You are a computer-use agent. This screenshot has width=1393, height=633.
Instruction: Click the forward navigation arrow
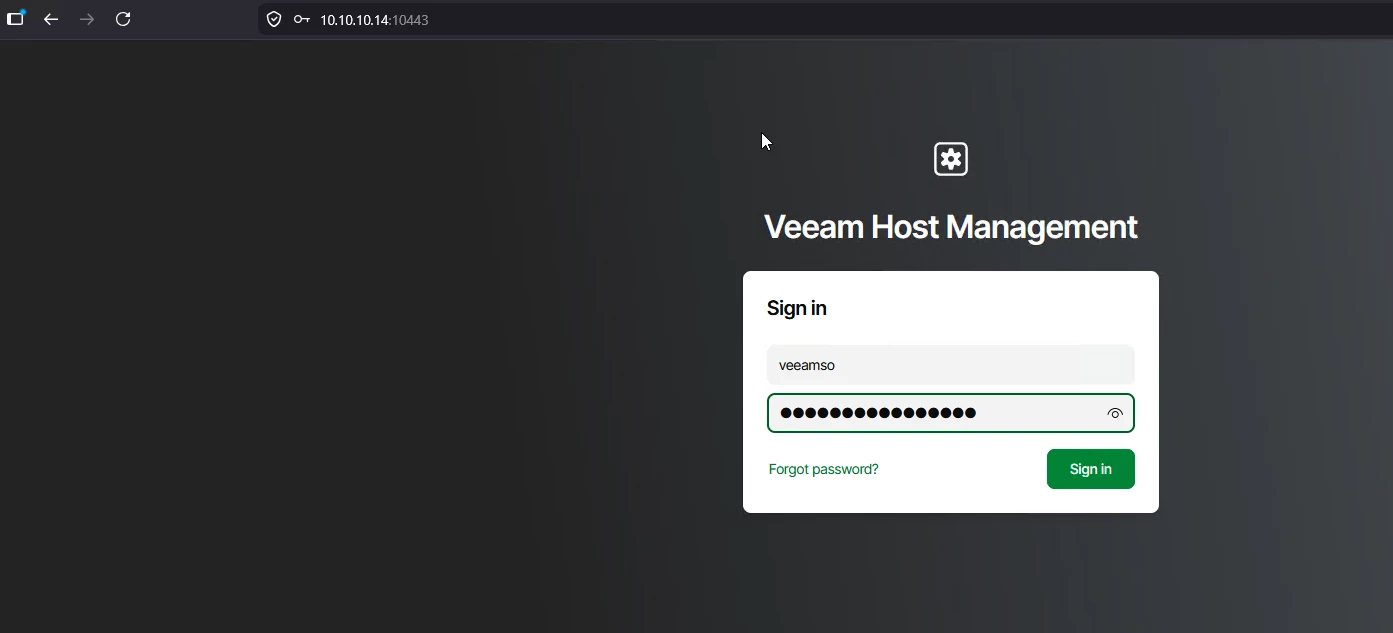coord(87,19)
